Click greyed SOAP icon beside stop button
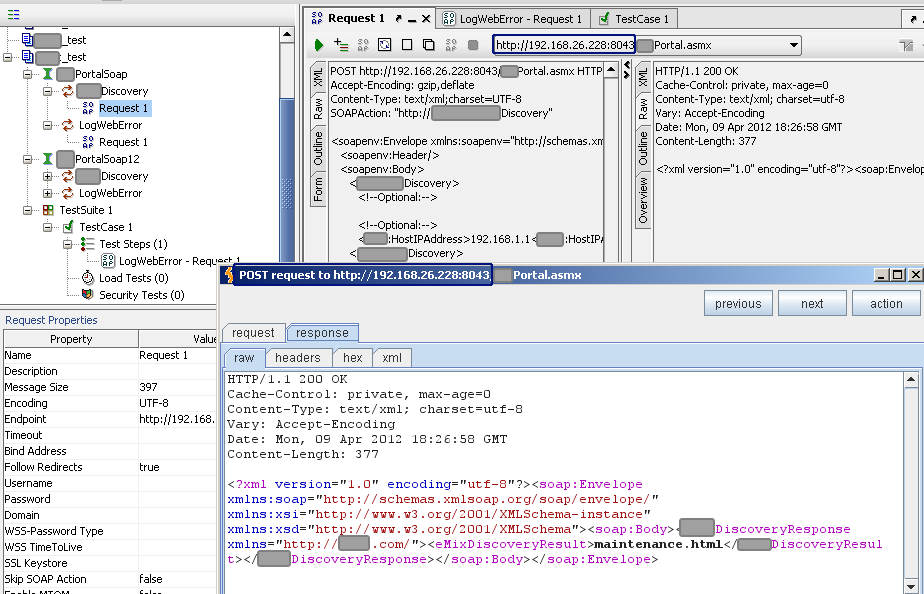924x594 pixels. click(451, 45)
